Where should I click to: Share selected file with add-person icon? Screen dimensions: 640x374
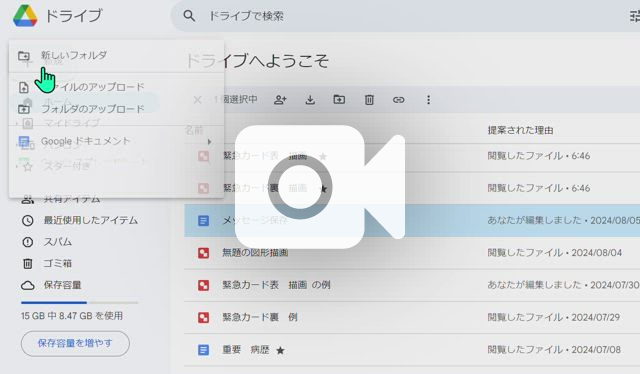(x=280, y=100)
